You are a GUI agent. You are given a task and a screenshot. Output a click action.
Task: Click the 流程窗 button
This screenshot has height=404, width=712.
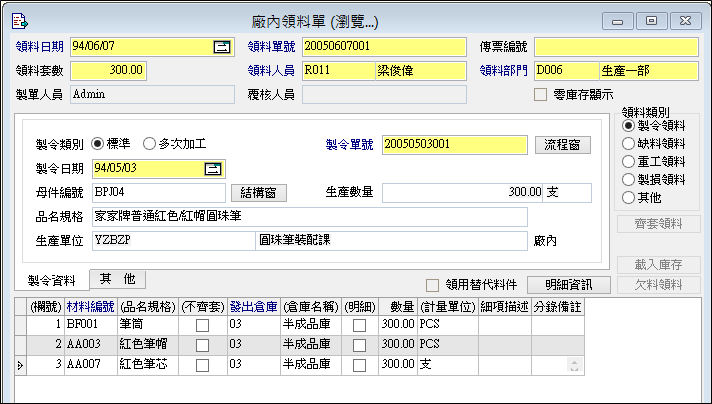[562, 145]
